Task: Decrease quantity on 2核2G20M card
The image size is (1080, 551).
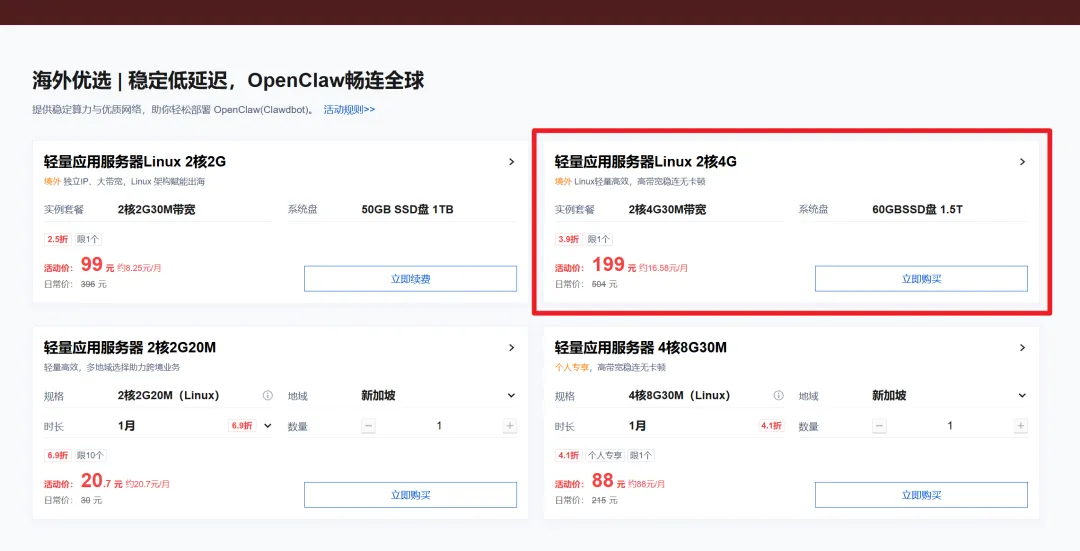Action: pyautogui.click(x=368, y=426)
